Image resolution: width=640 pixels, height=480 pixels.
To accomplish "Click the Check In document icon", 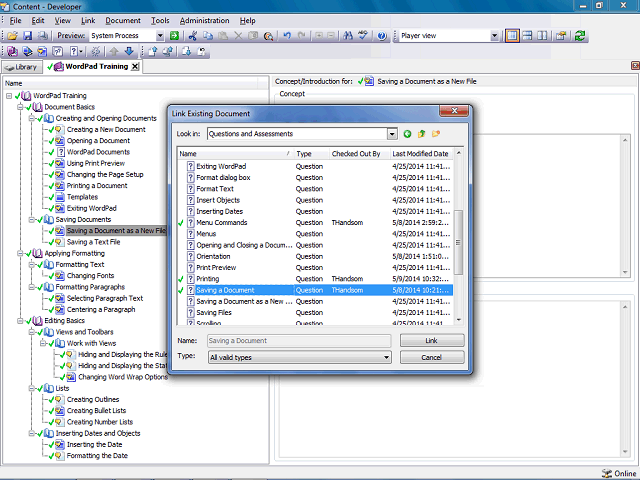I will 153,51.
